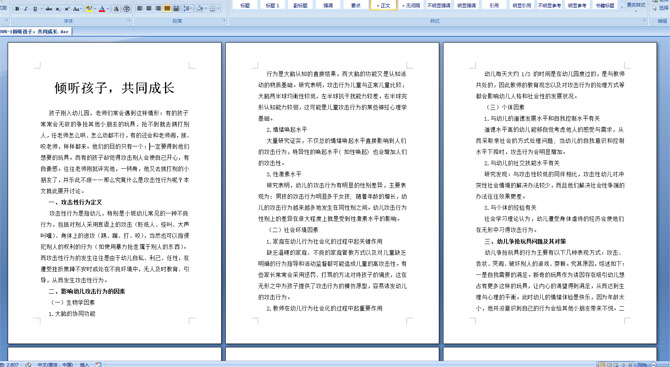Apply distributed alignment
Screen dimensions: 670x367
[176, 9]
